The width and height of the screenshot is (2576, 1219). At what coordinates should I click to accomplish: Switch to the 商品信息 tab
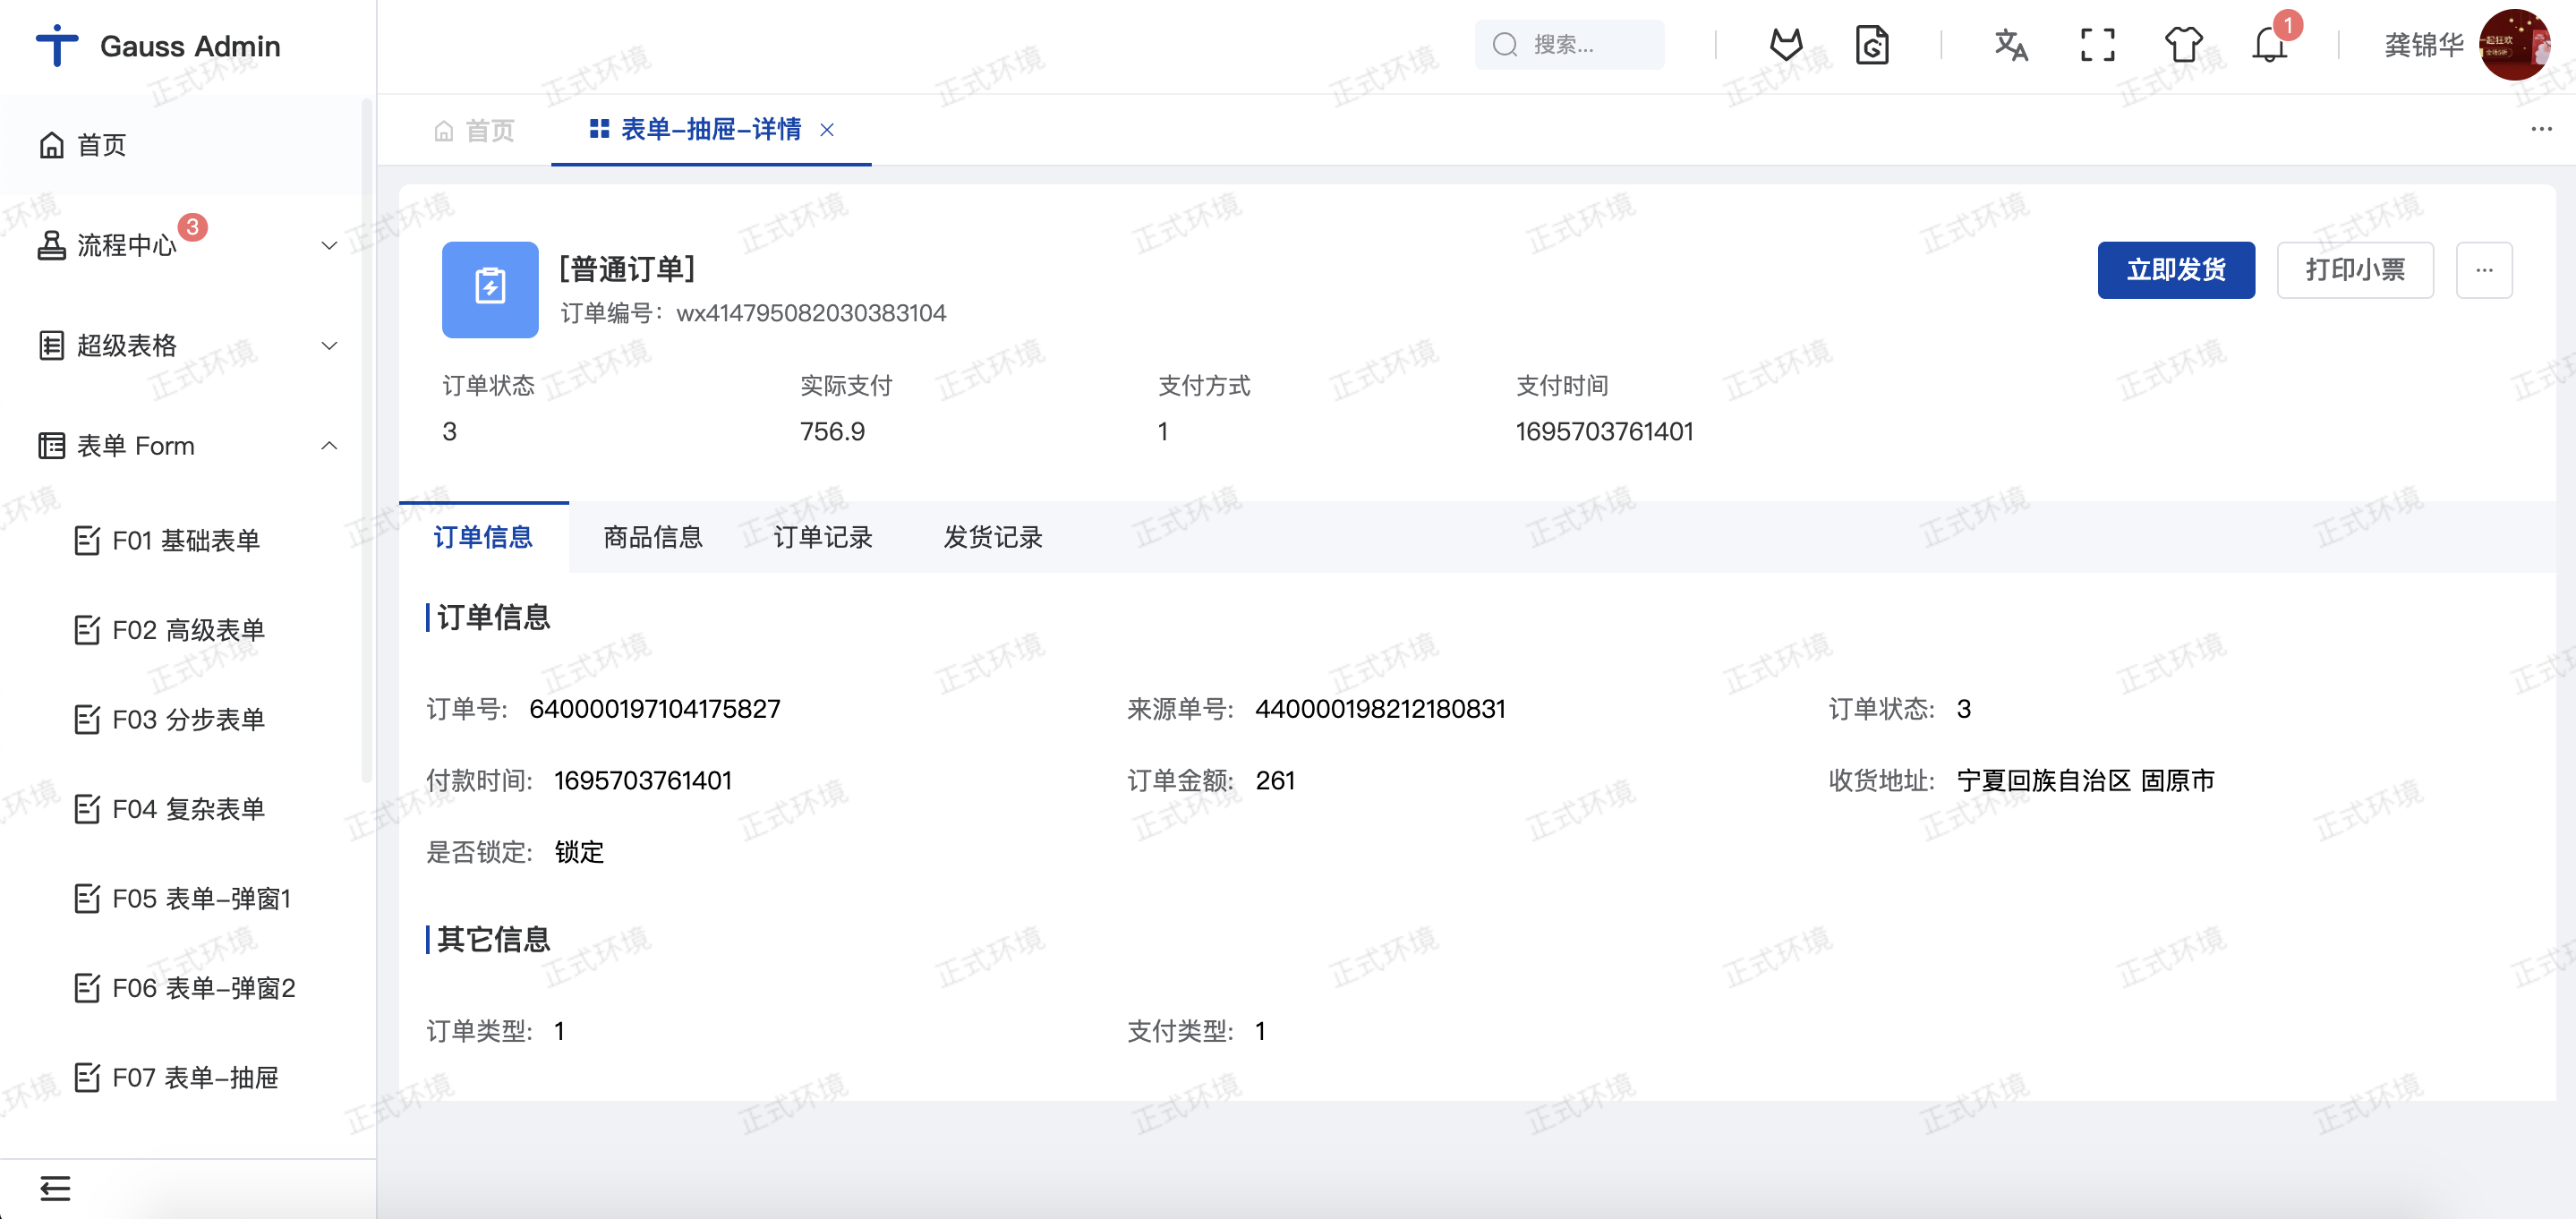coord(653,537)
